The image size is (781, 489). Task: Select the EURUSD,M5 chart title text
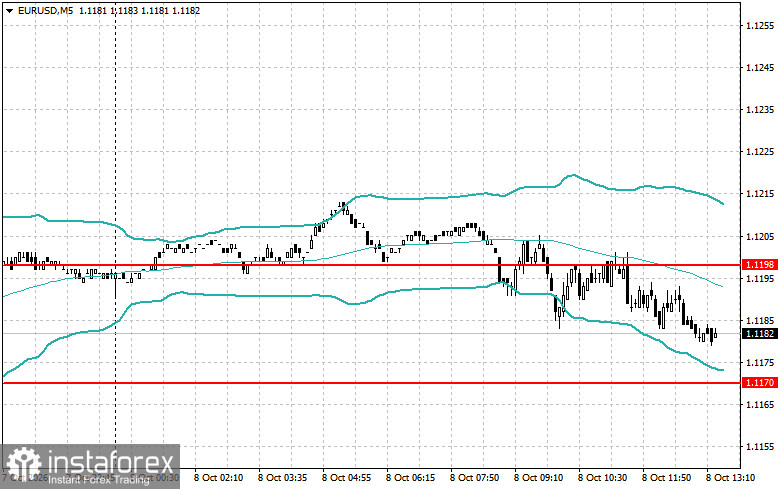45,10
